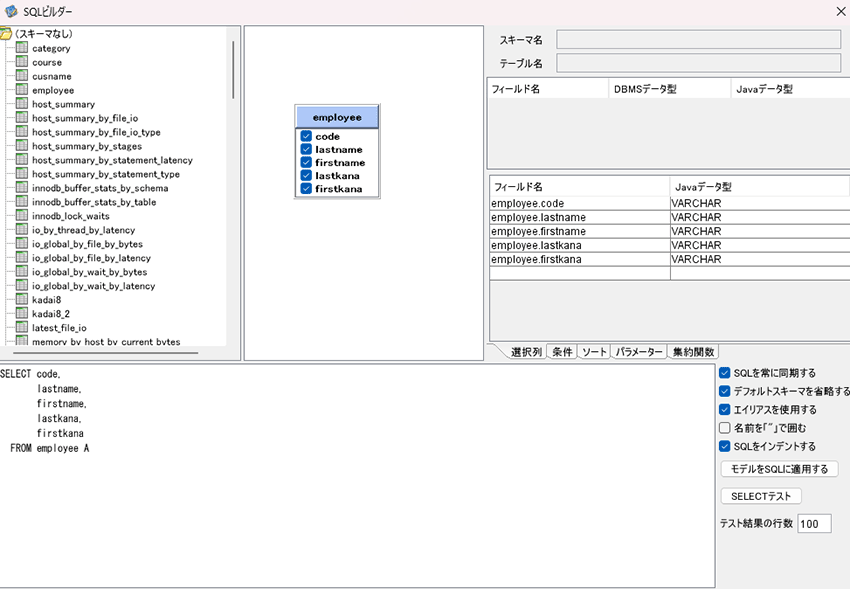This screenshot has width=850, height=589.
Task: Click the host_summary_by_file_io table icon
Action: [22, 118]
